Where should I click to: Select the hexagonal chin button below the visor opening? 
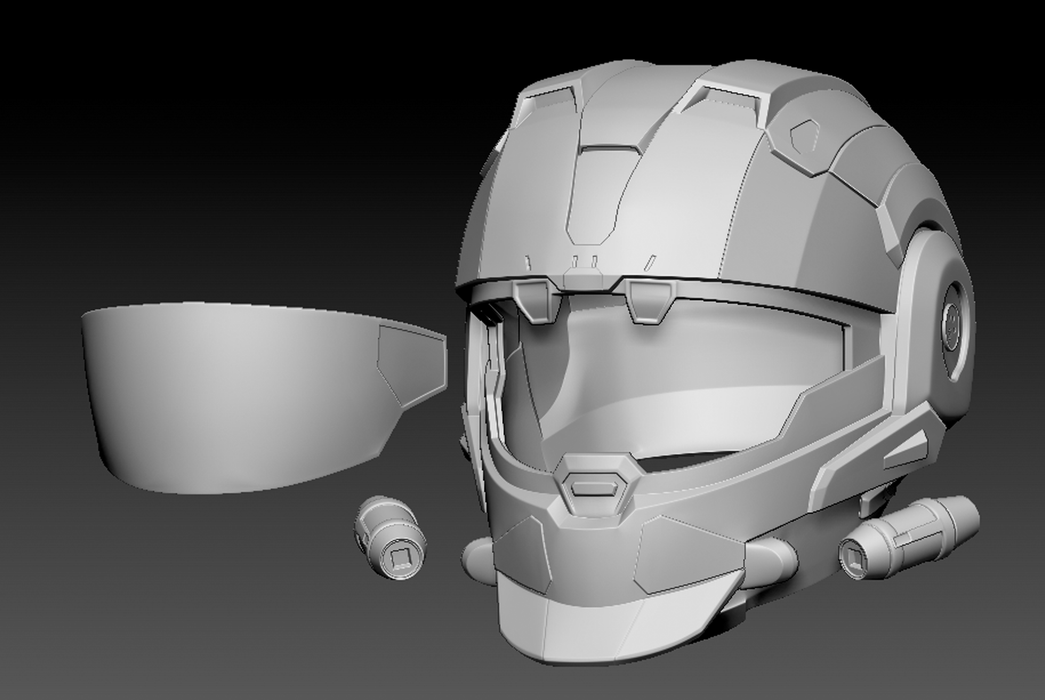click(x=596, y=486)
